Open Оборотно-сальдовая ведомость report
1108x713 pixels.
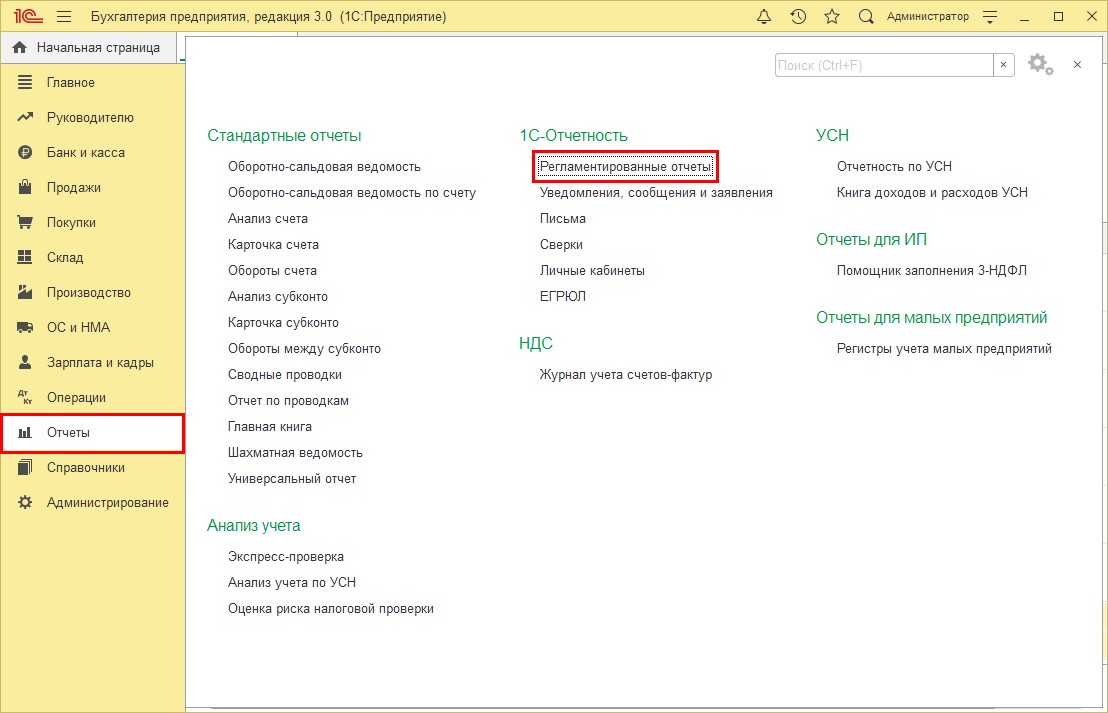point(324,167)
